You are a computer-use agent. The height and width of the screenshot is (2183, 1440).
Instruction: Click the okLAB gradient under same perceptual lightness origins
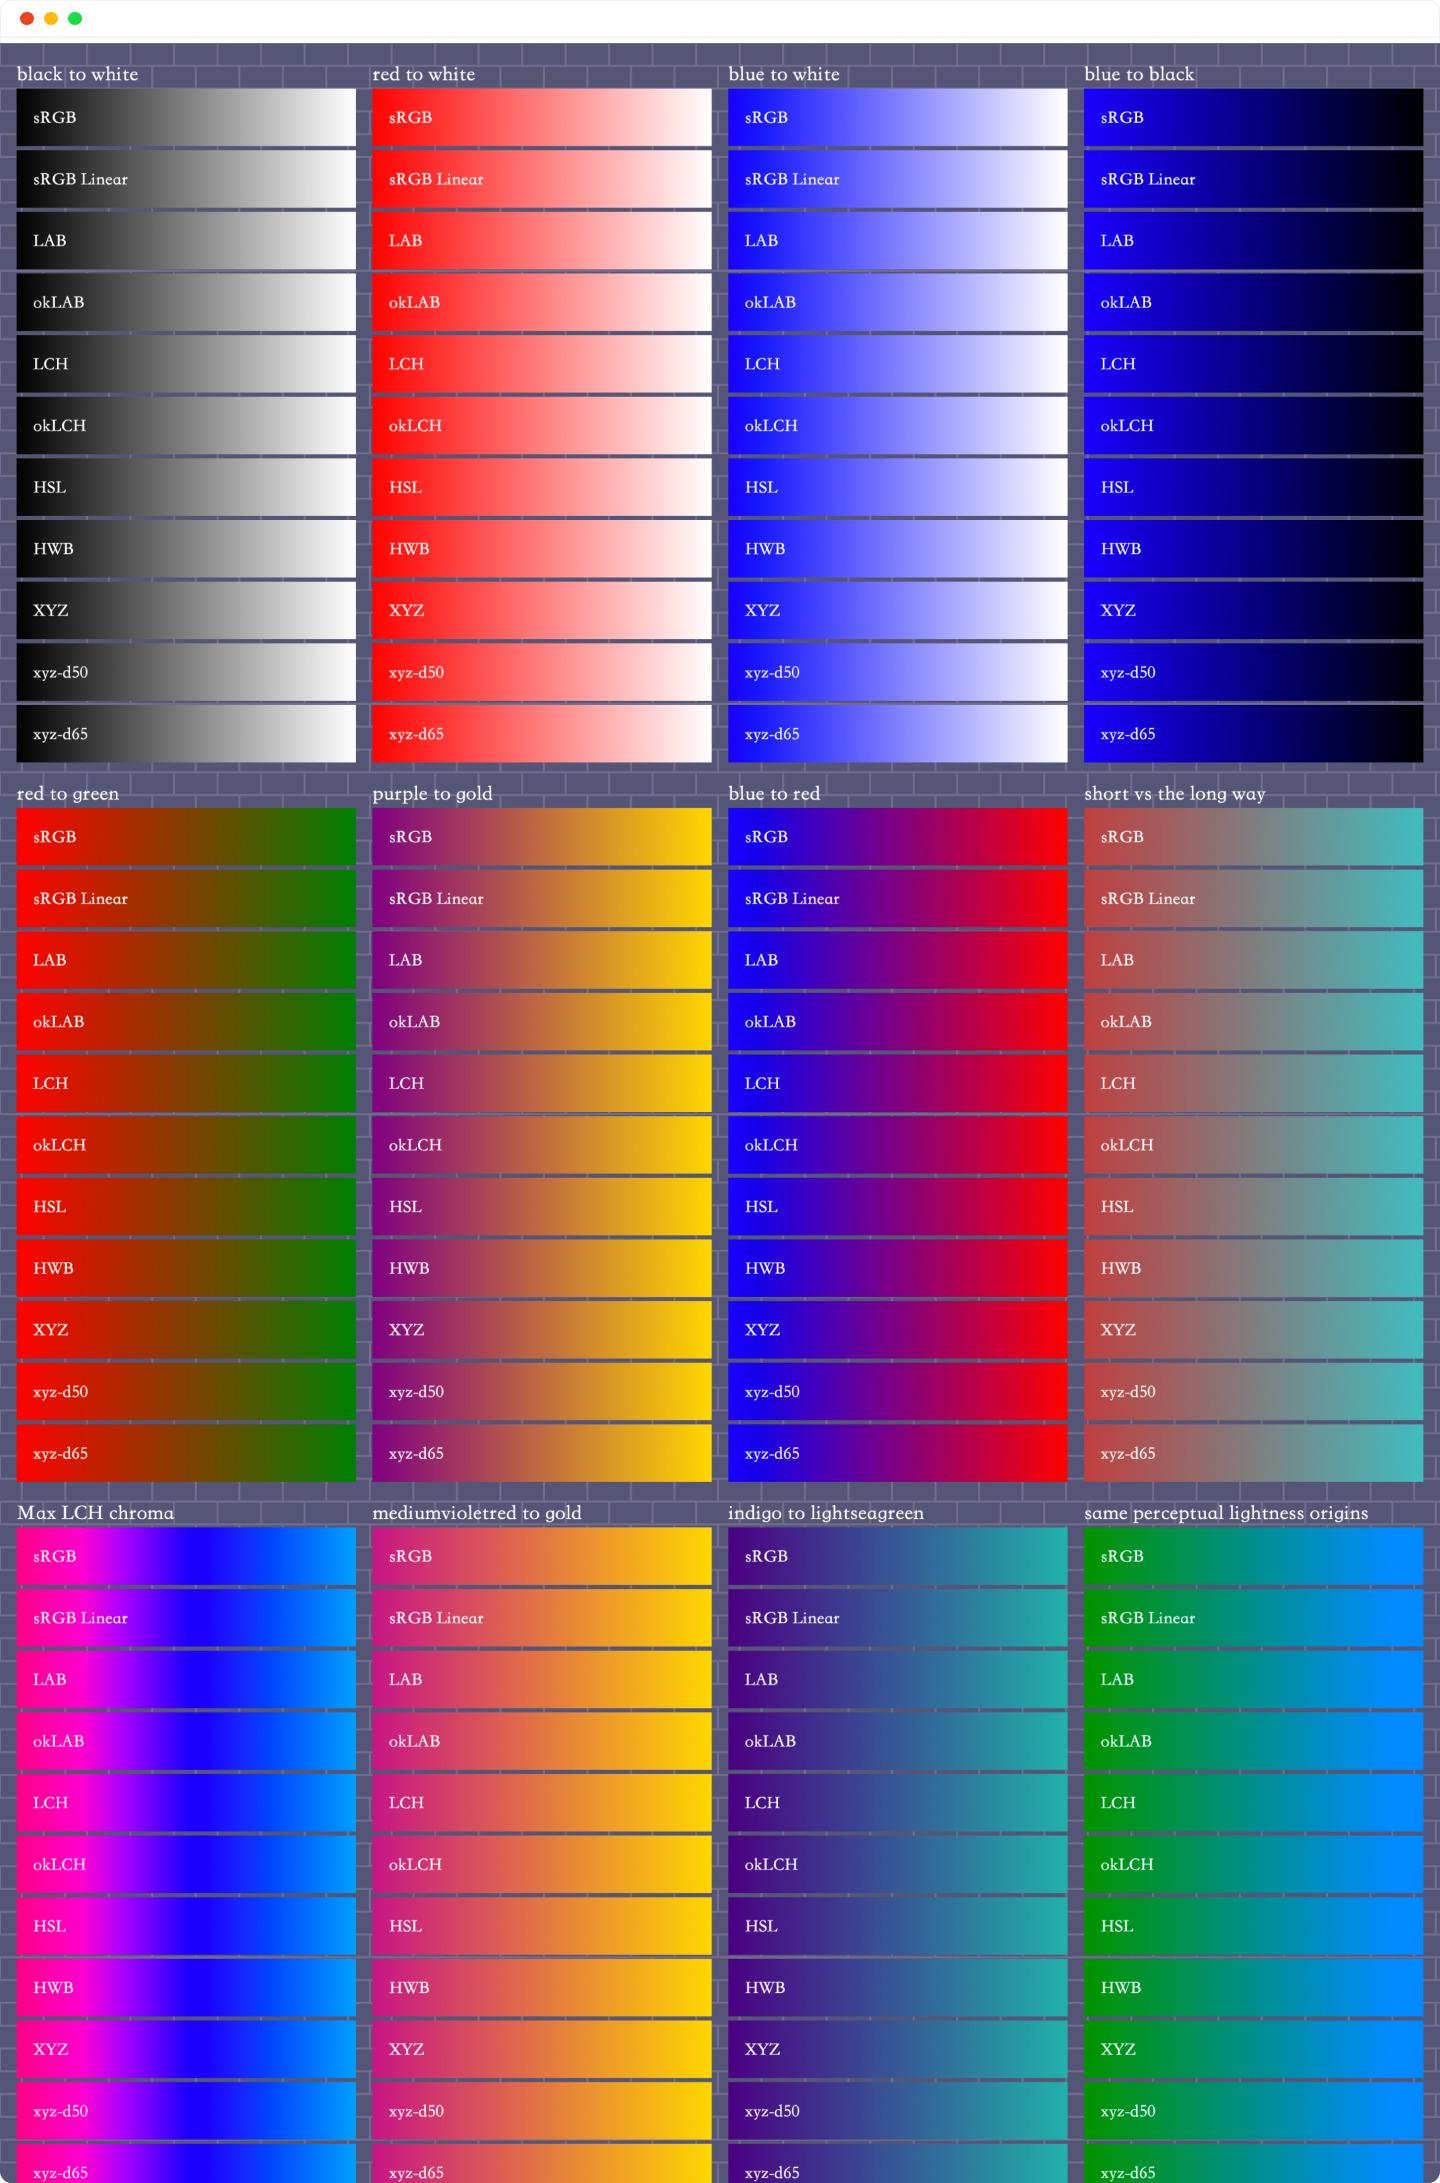(x=1254, y=1741)
